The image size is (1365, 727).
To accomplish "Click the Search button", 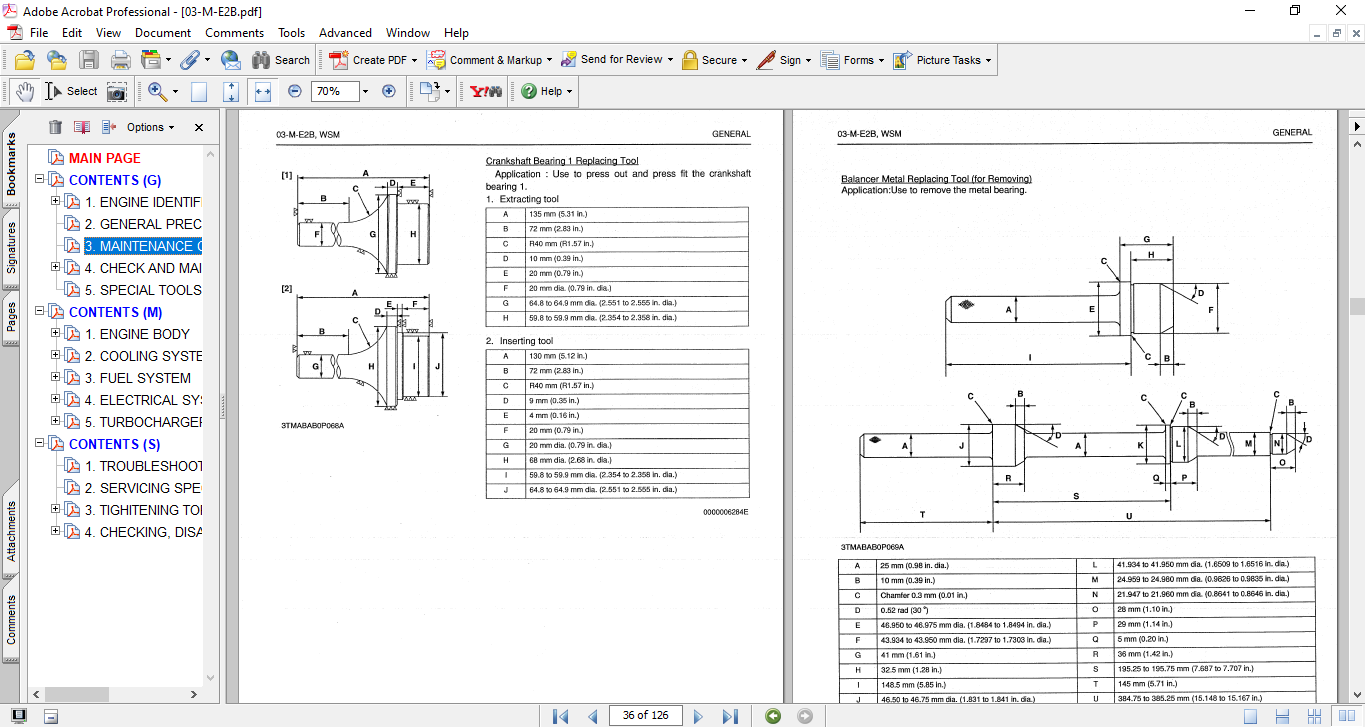I will pos(281,60).
